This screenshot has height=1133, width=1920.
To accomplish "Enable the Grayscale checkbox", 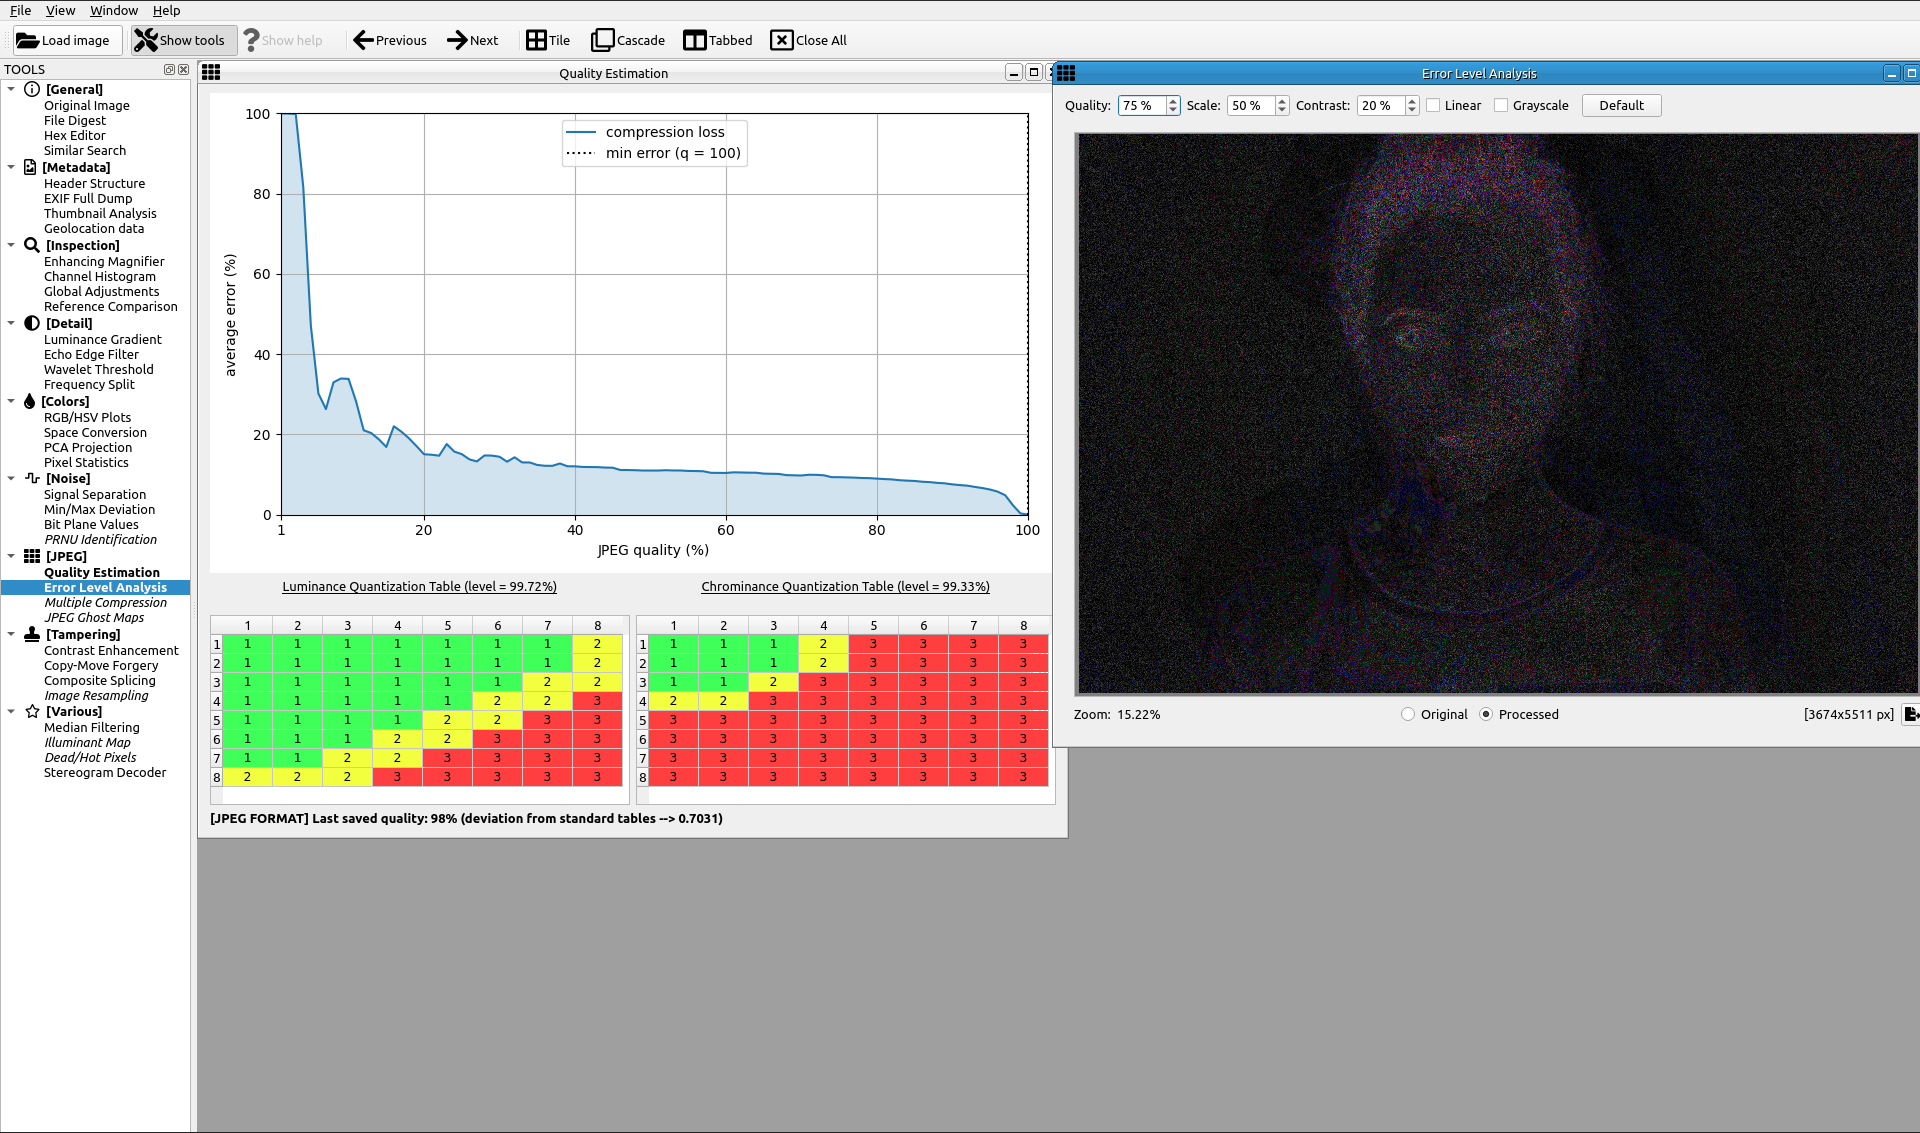I will point(1501,106).
